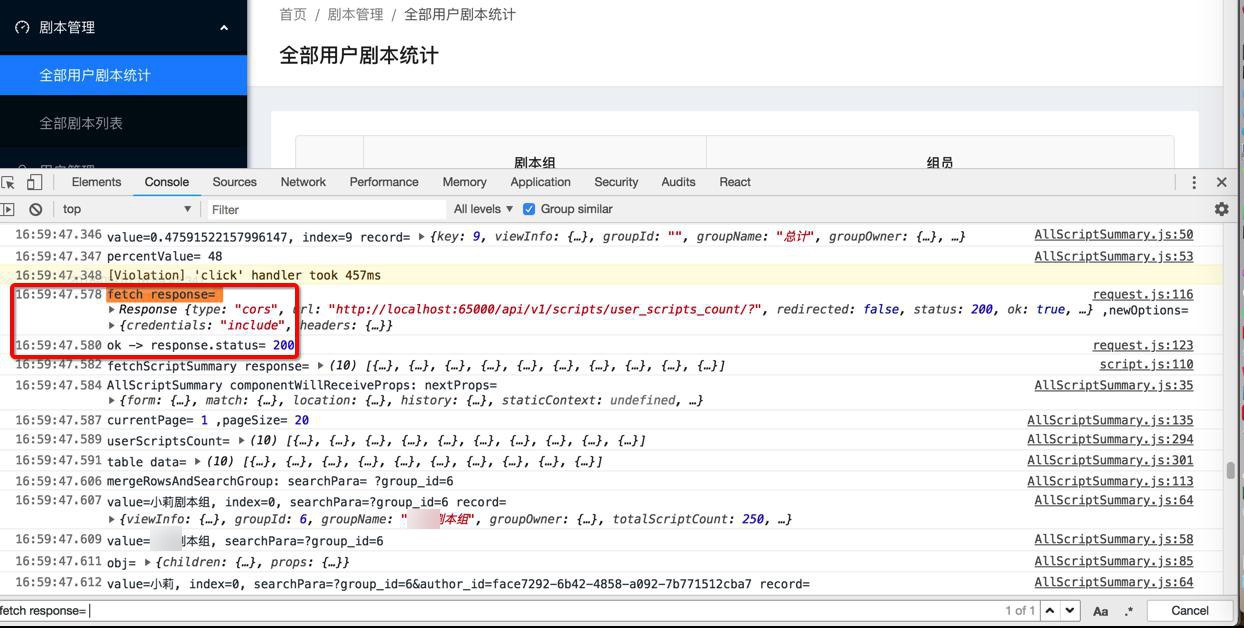Open the Performance tab
The width and height of the screenshot is (1244, 628).
click(x=384, y=182)
